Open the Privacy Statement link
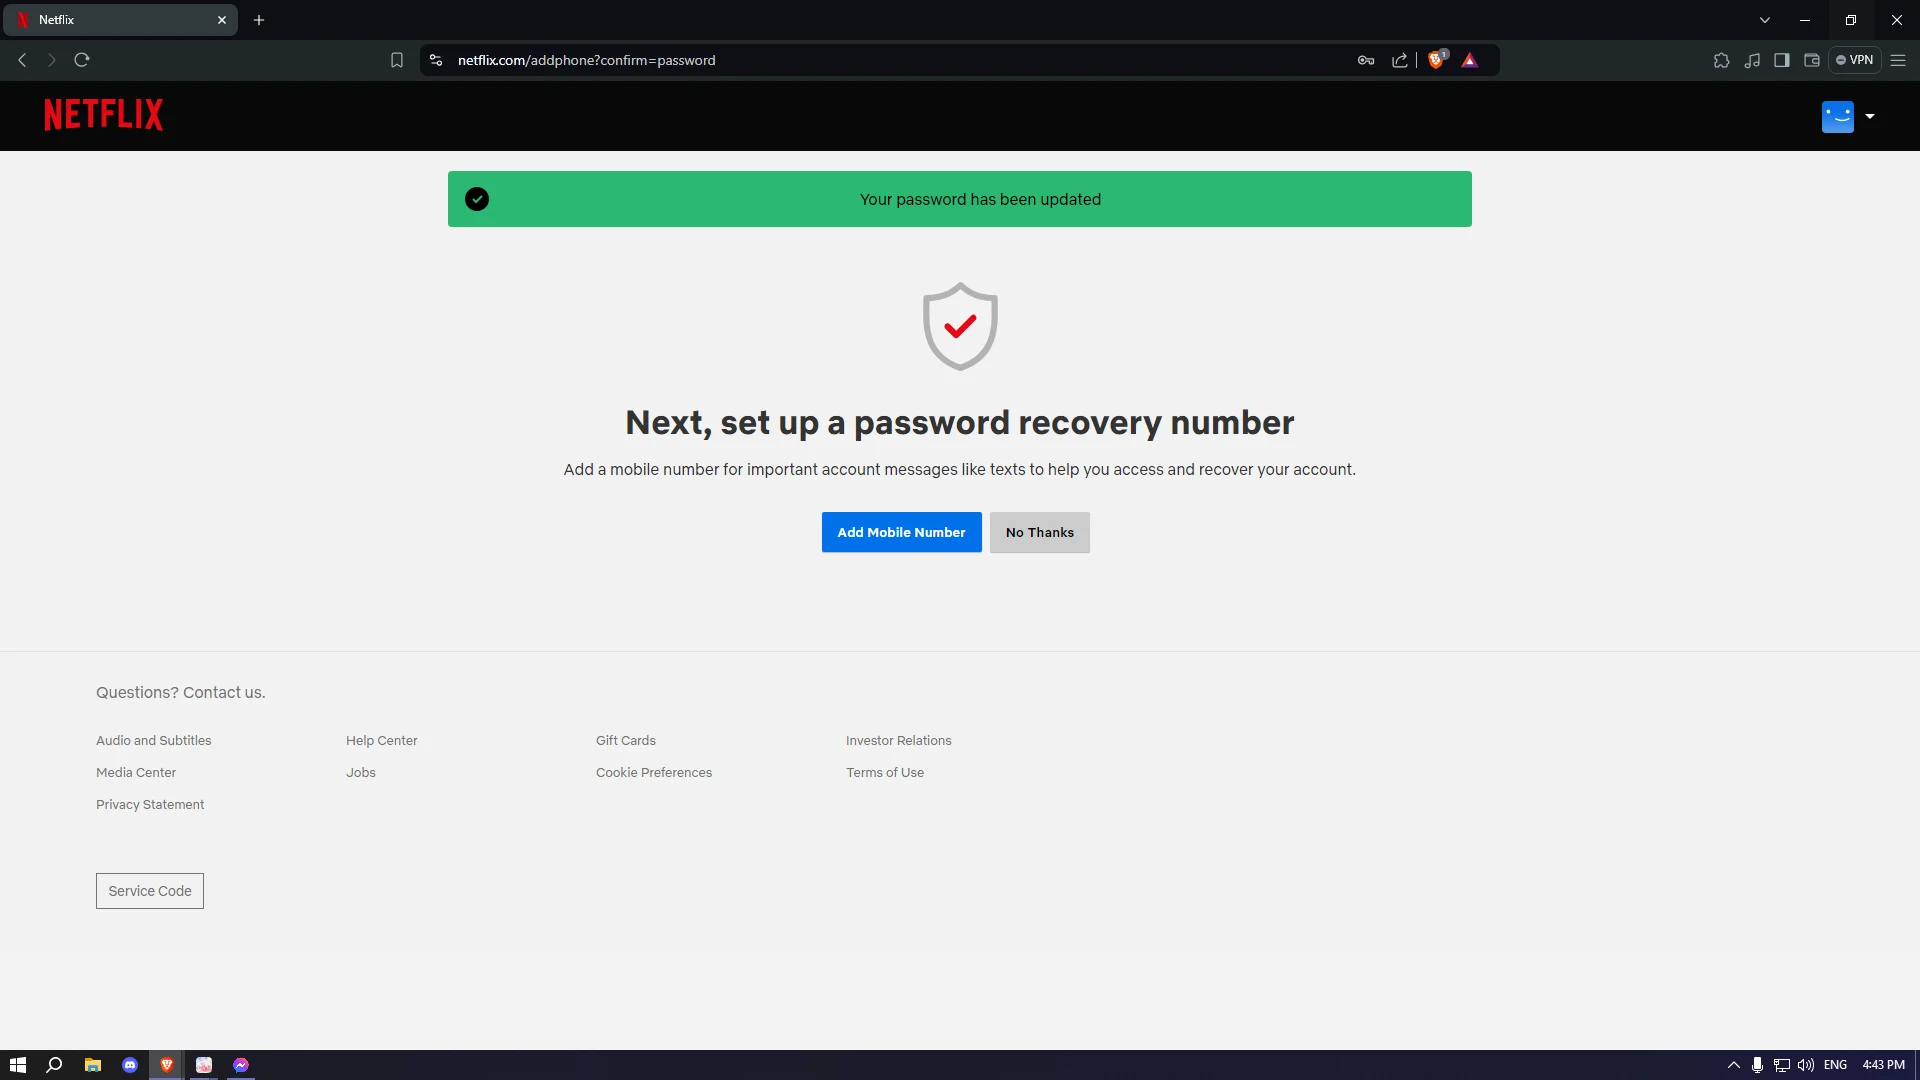 tap(150, 805)
